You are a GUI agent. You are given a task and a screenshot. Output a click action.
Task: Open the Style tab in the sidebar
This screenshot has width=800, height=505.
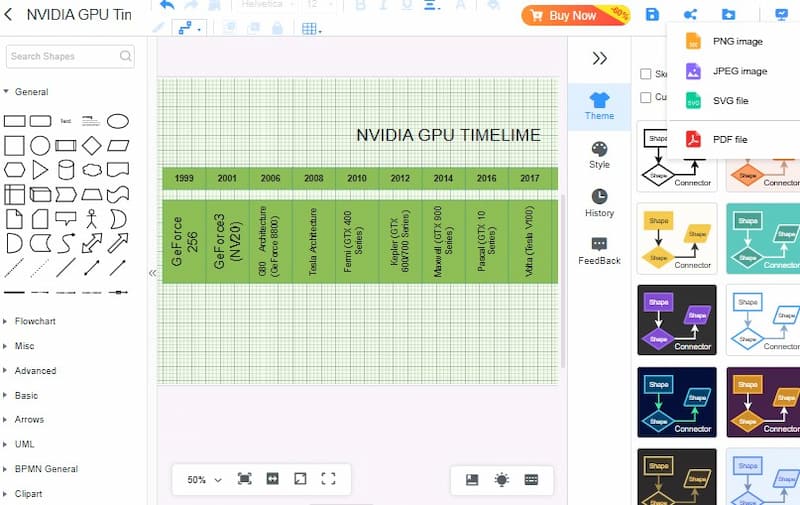(x=599, y=155)
